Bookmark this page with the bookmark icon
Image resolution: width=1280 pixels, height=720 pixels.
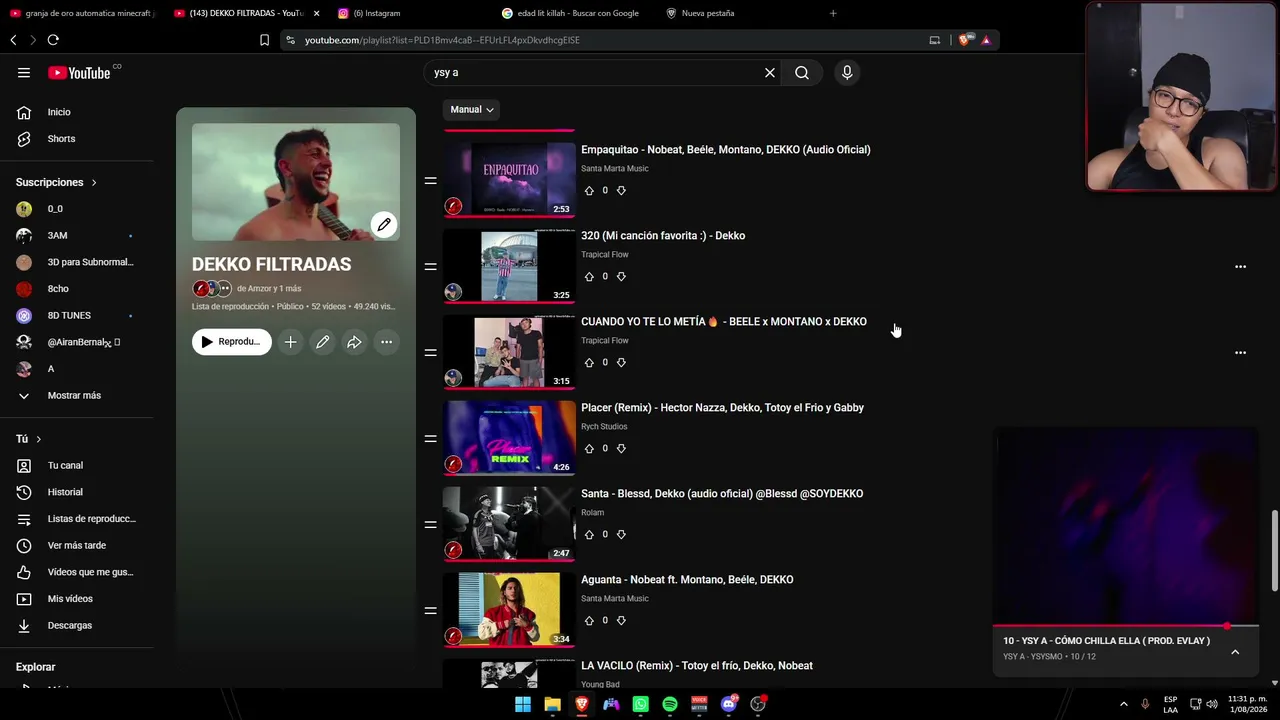pyautogui.click(x=264, y=40)
